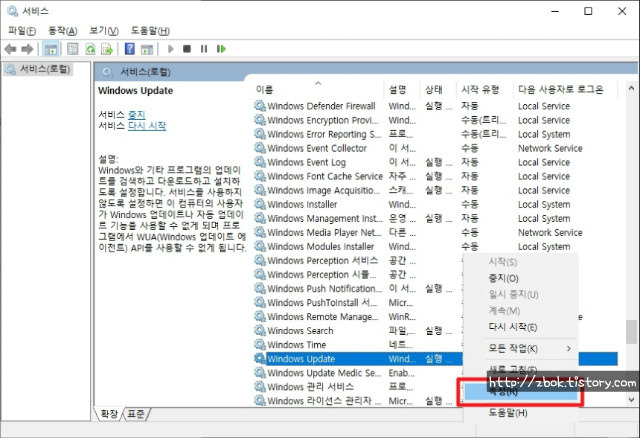This screenshot has height=438, width=640.
Task: Select Windows 라이선스 관리자 service
Action: tap(319, 401)
